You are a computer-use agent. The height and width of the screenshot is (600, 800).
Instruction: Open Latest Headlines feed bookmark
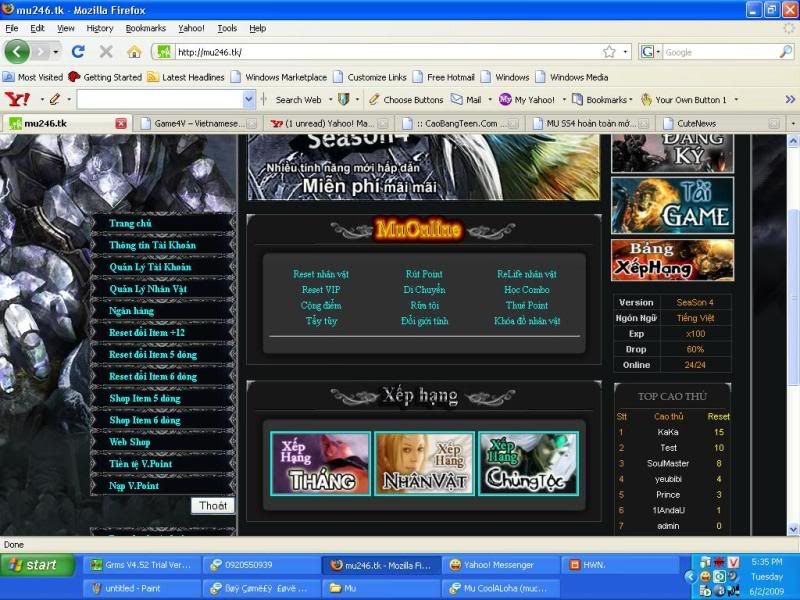point(186,77)
